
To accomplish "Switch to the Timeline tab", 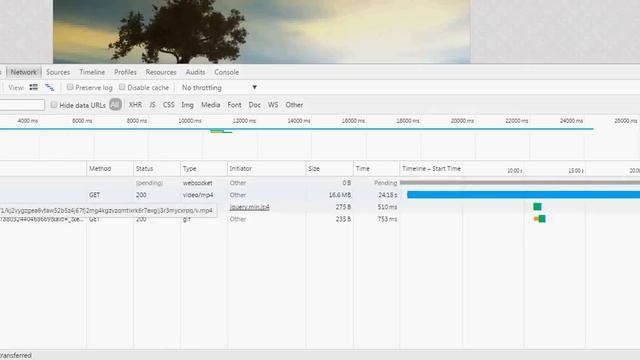I will (92, 72).
